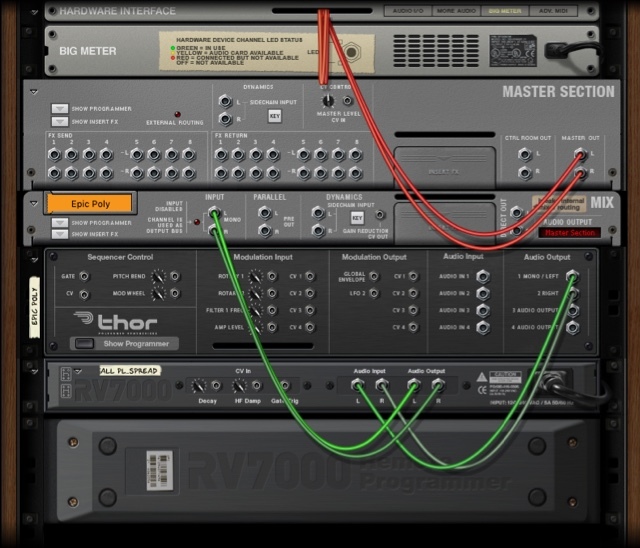Viewport: 640px width, 548px height.
Task: Expand RV7000 Remote Programmer arrow
Action: pos(78,371)
